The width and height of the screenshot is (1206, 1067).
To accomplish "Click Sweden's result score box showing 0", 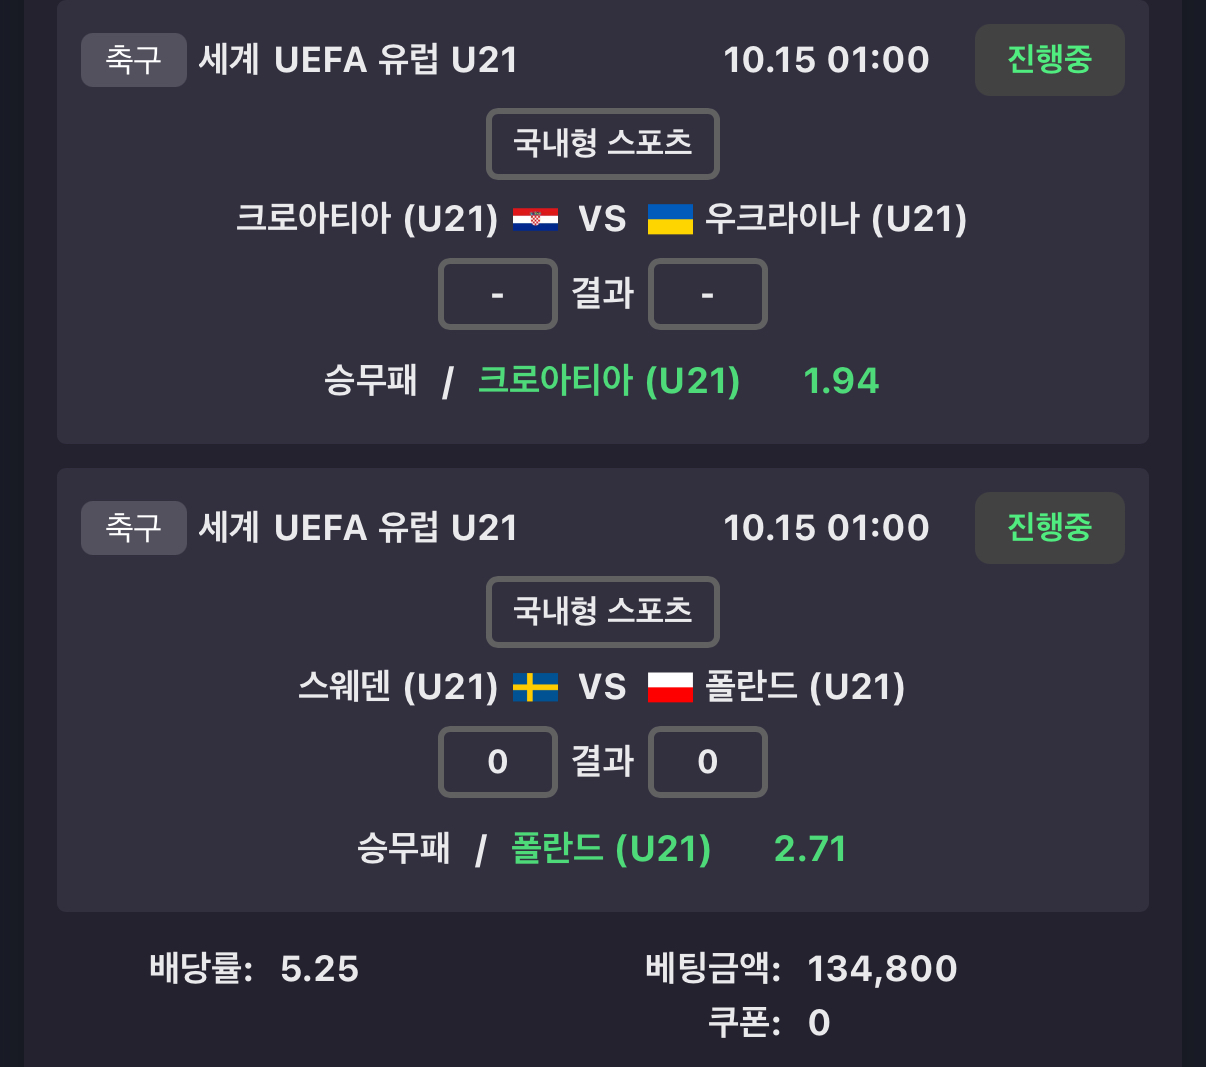I will tap(497, 762).
